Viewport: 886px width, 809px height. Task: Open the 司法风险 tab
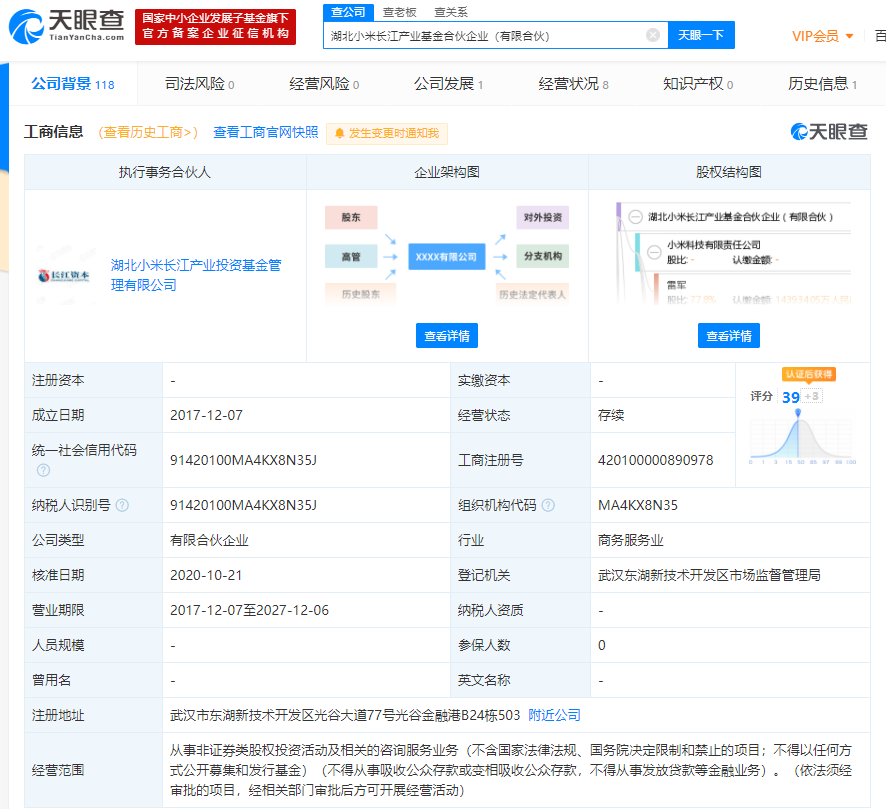[199, 84]
